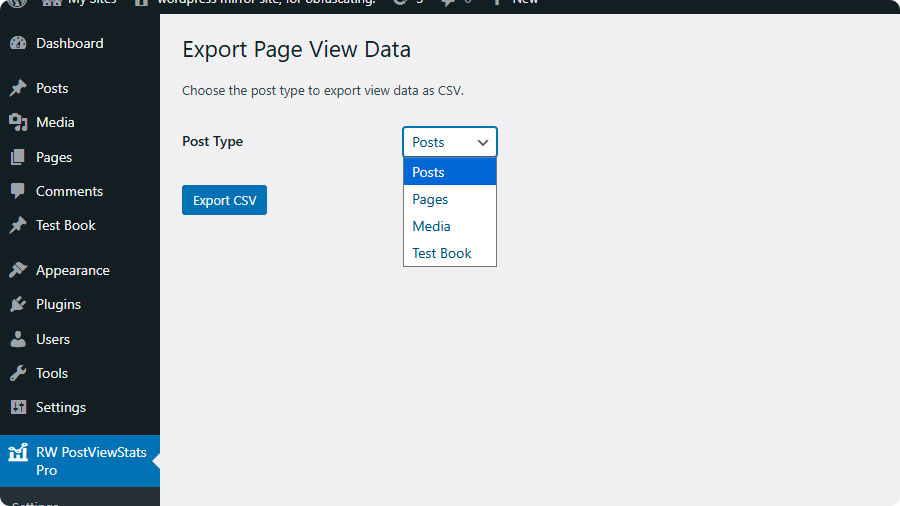The image size is (900, 506).
Task: Click the Tools wrench icon
Action: click(18, 373)
